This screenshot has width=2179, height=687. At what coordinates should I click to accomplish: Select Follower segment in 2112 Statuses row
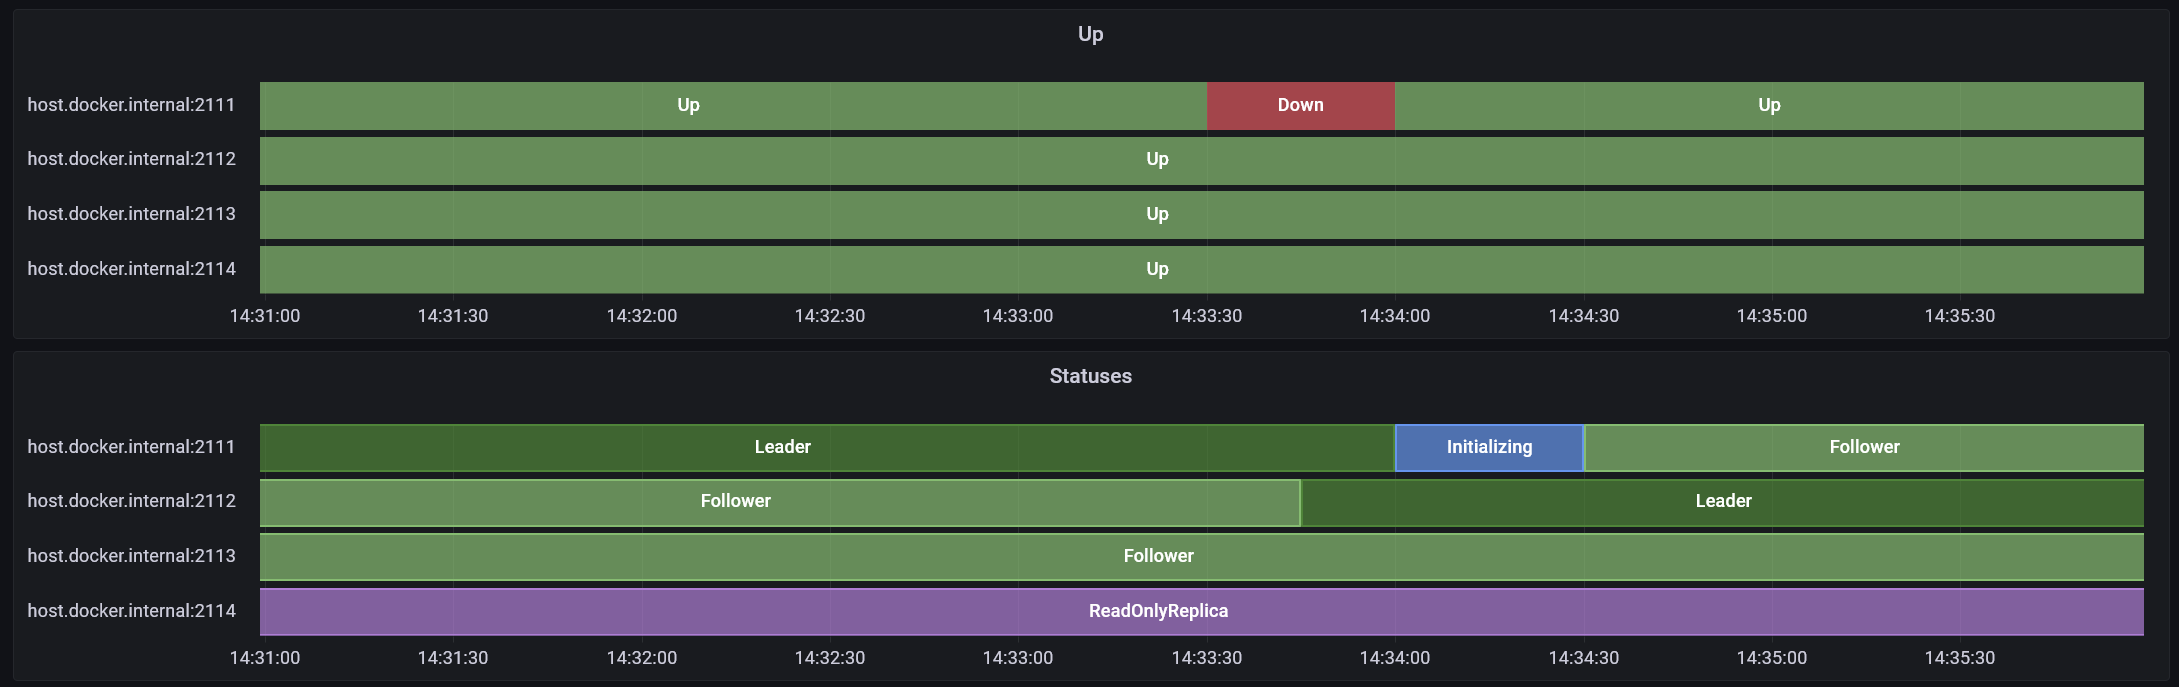tap(735, 502)
